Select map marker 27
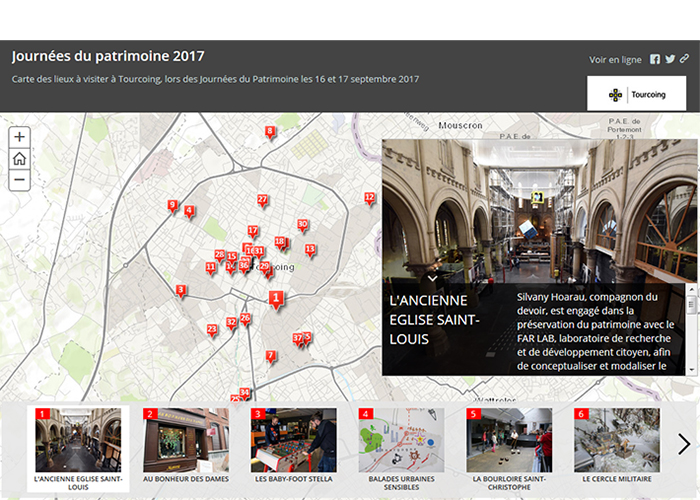700x500 pixels. click(262, 200)
